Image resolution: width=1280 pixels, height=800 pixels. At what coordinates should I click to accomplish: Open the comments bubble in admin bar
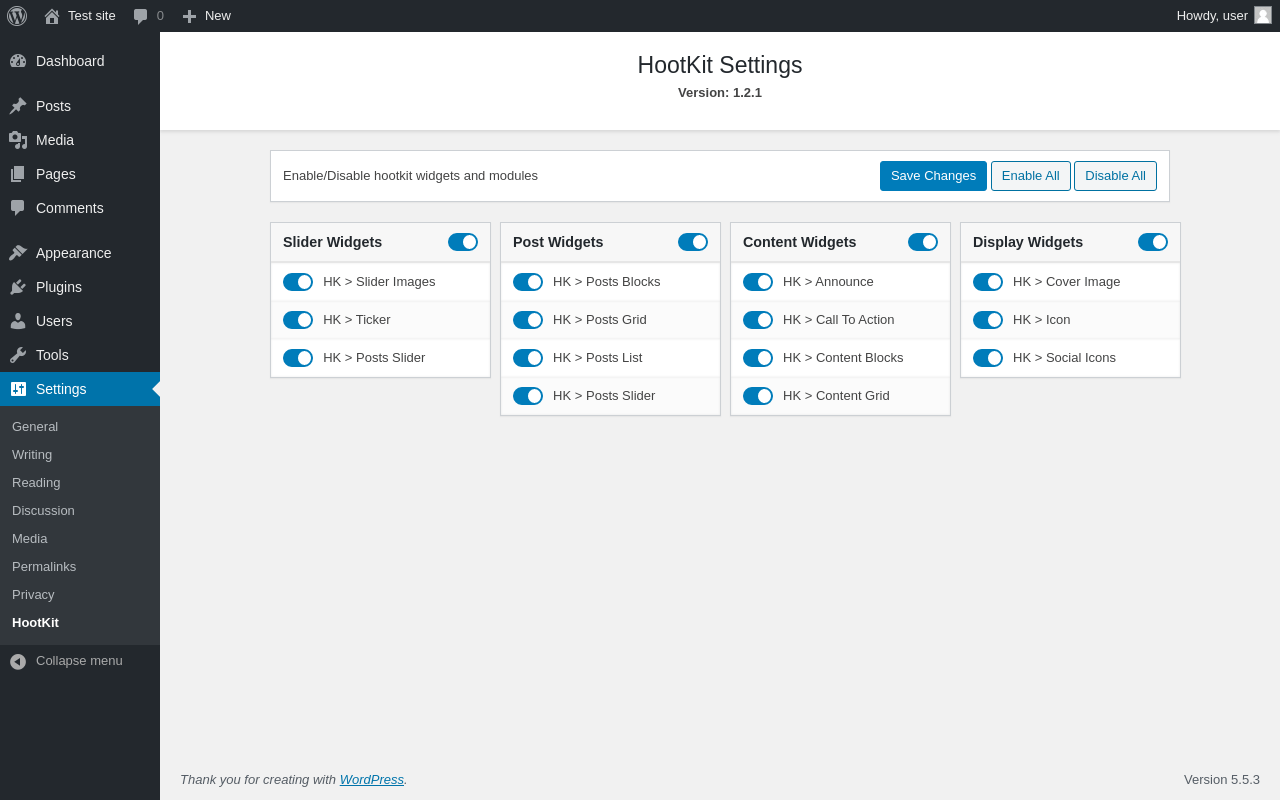click(141, 16)
